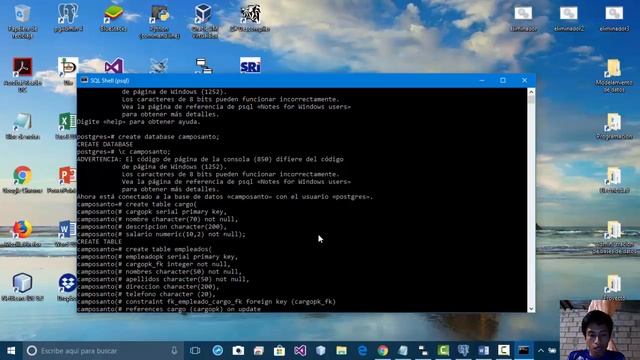This screenshot has height=360, width=640.
Task: Launch the Mozilla Firefox desktop shortcut
Action: [22, 233]
